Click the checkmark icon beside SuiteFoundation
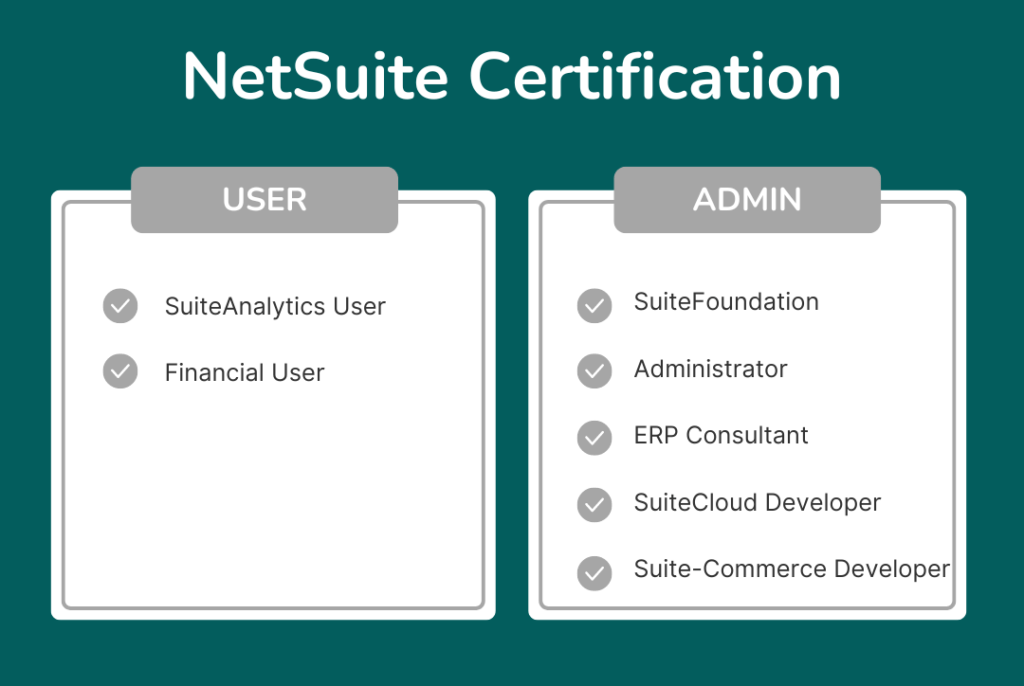 [594, 306]
